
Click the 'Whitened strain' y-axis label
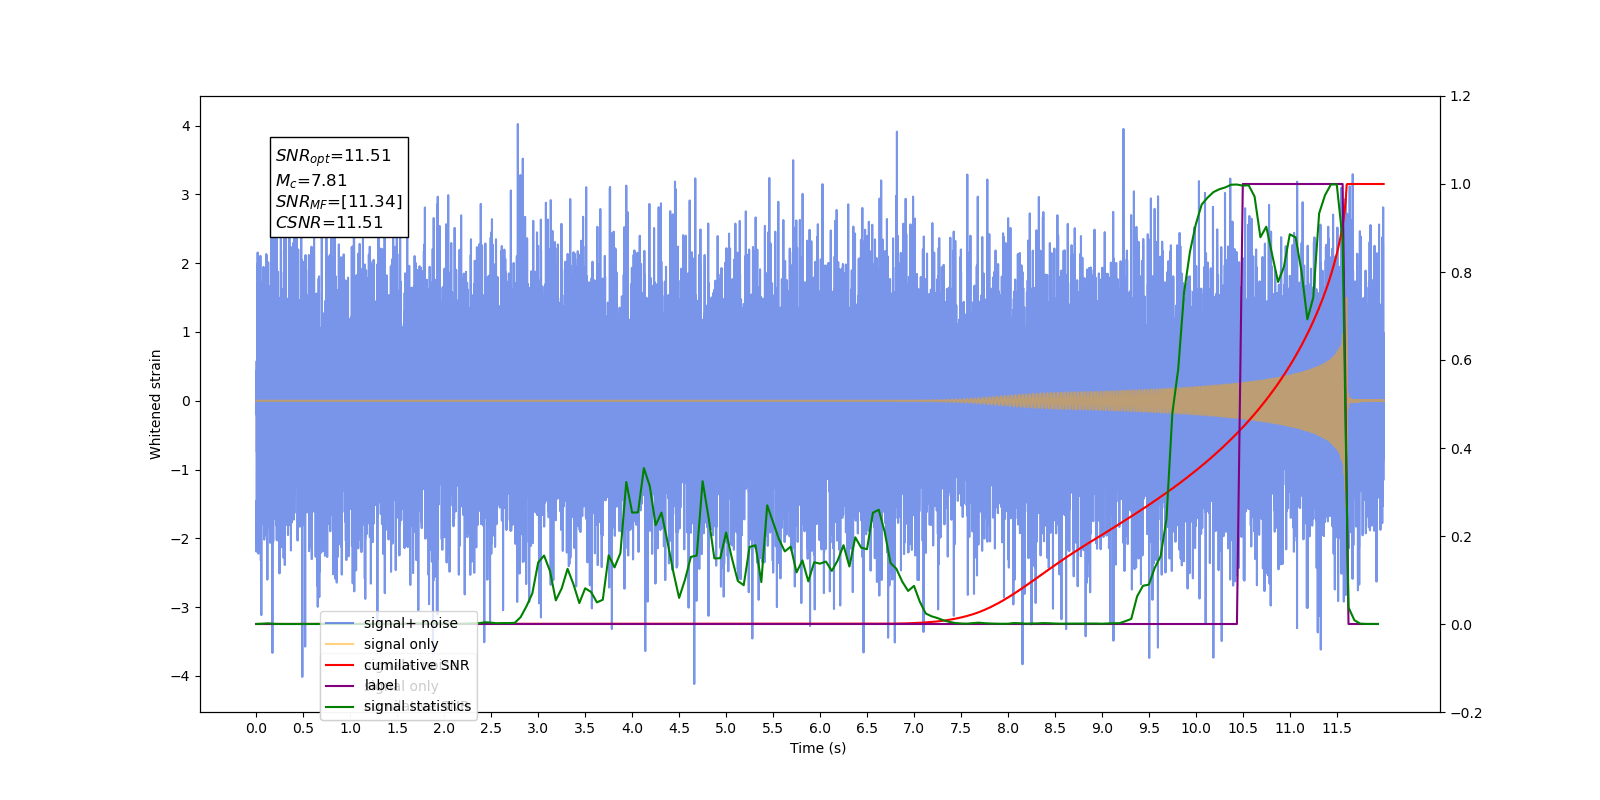[x=156, y=404]
